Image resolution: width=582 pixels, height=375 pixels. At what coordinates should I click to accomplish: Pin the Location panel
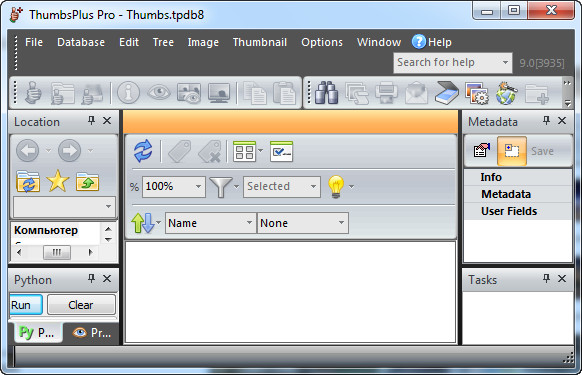pyautogui.click(x=91, y=121)
